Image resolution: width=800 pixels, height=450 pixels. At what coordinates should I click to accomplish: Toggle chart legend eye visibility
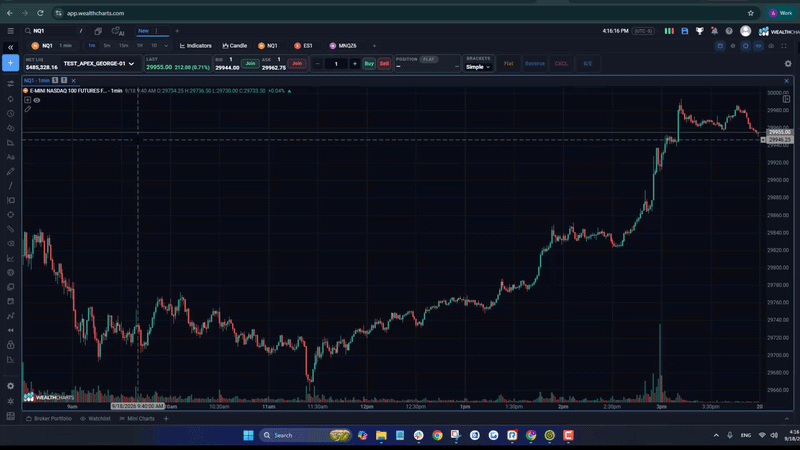pyautogui.click(x=37, y=101)
